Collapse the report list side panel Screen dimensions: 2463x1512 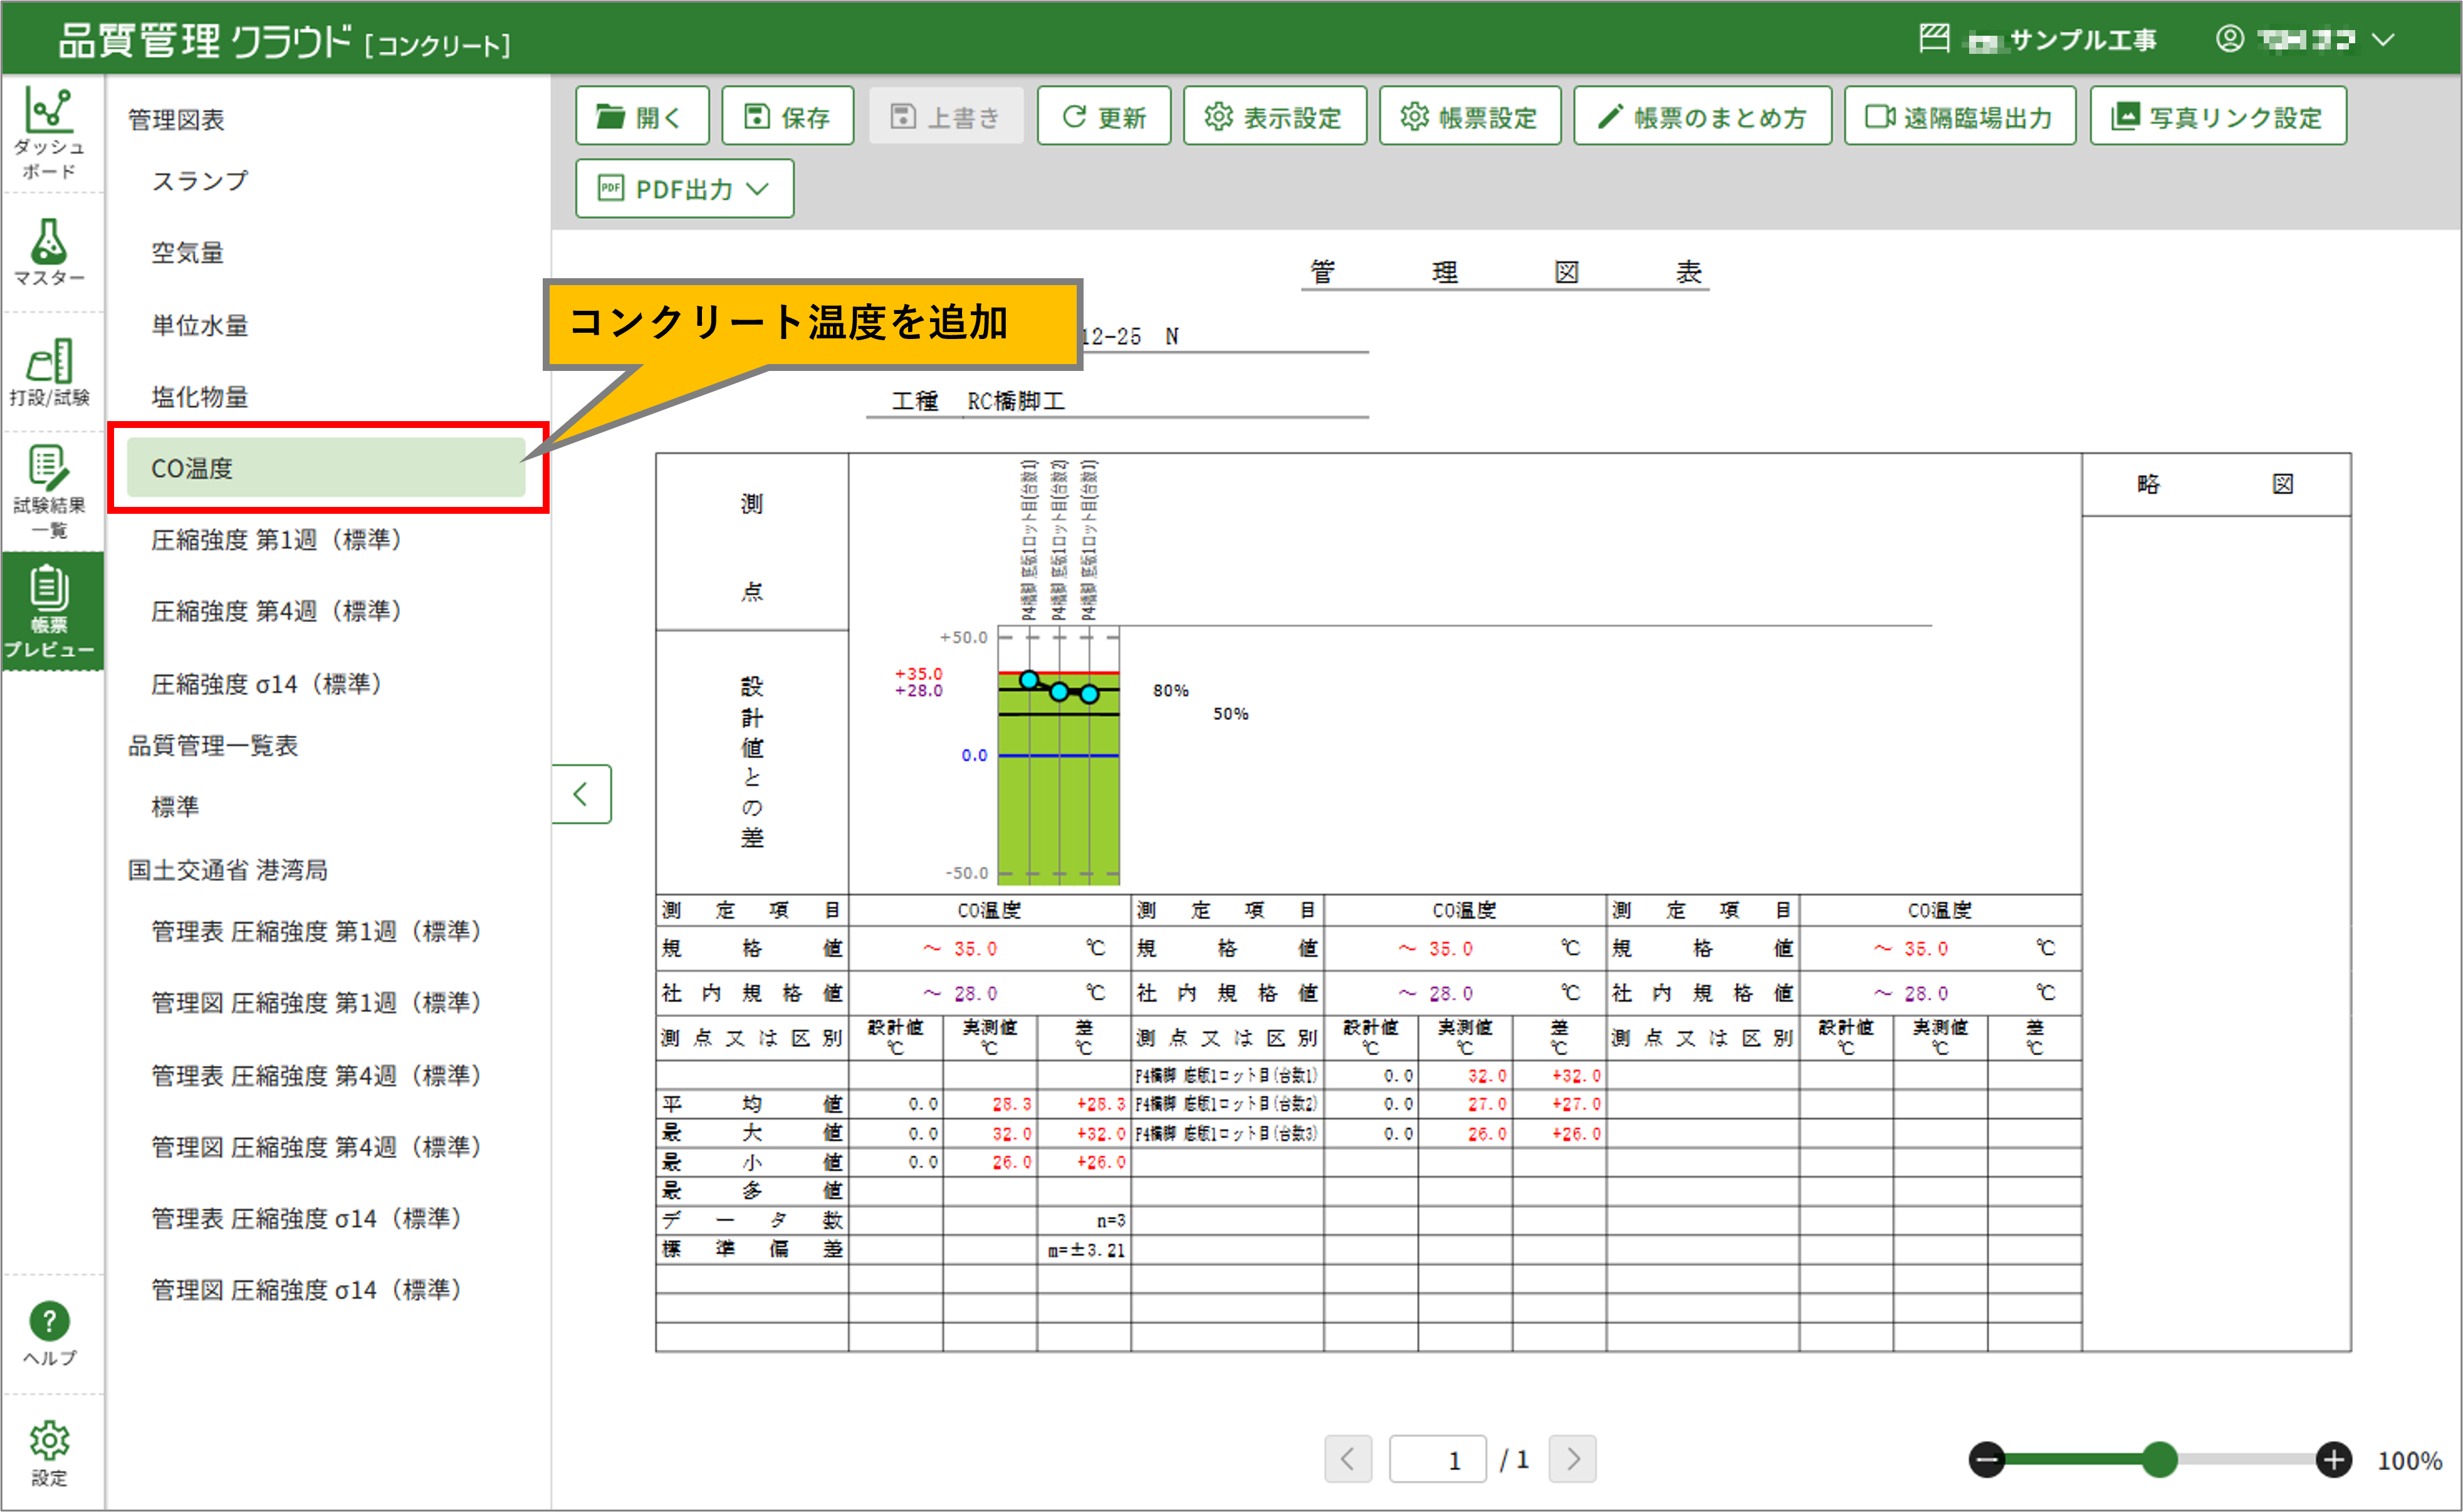(x=581, y=794)
